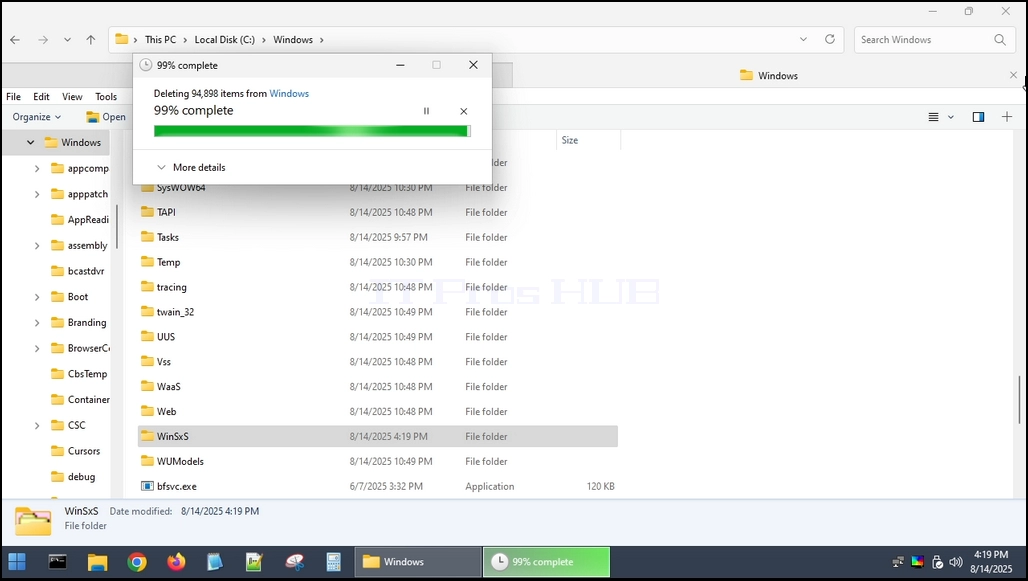Expand the assembly tree folder

(x=37, y=245)
